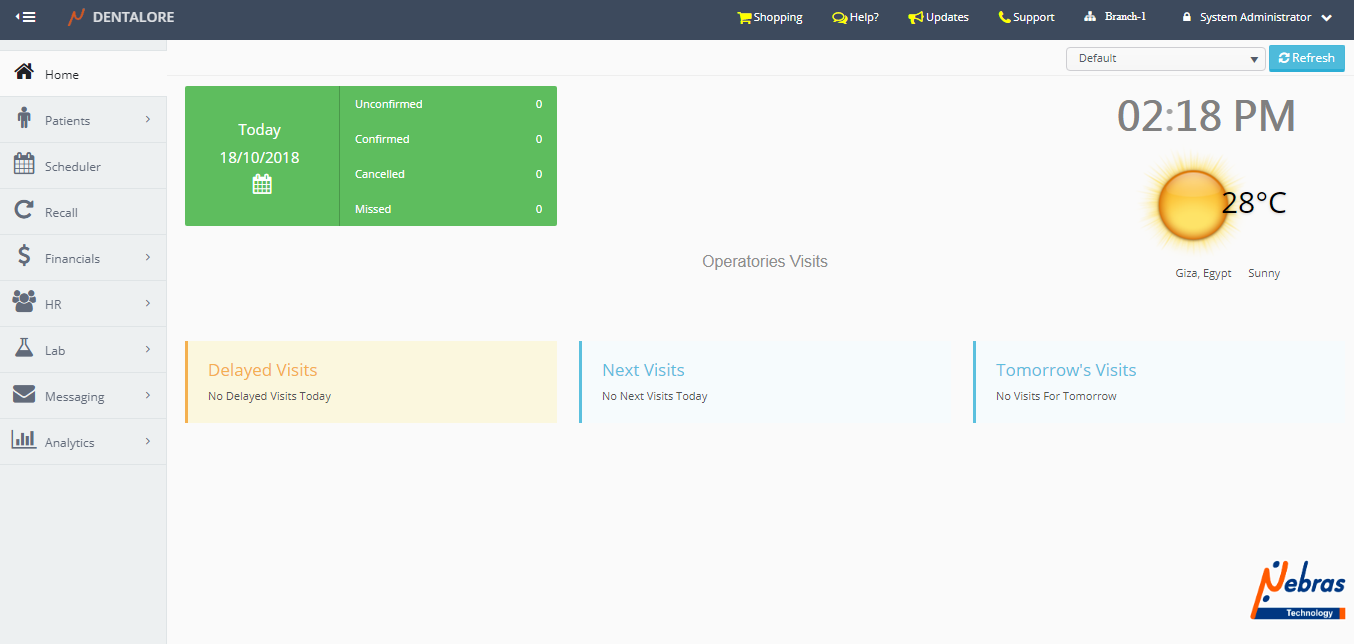Viewport: 1354px width, 644px height.
Task: Click the Financials dollar sign icon
Action: click(24, 257)
